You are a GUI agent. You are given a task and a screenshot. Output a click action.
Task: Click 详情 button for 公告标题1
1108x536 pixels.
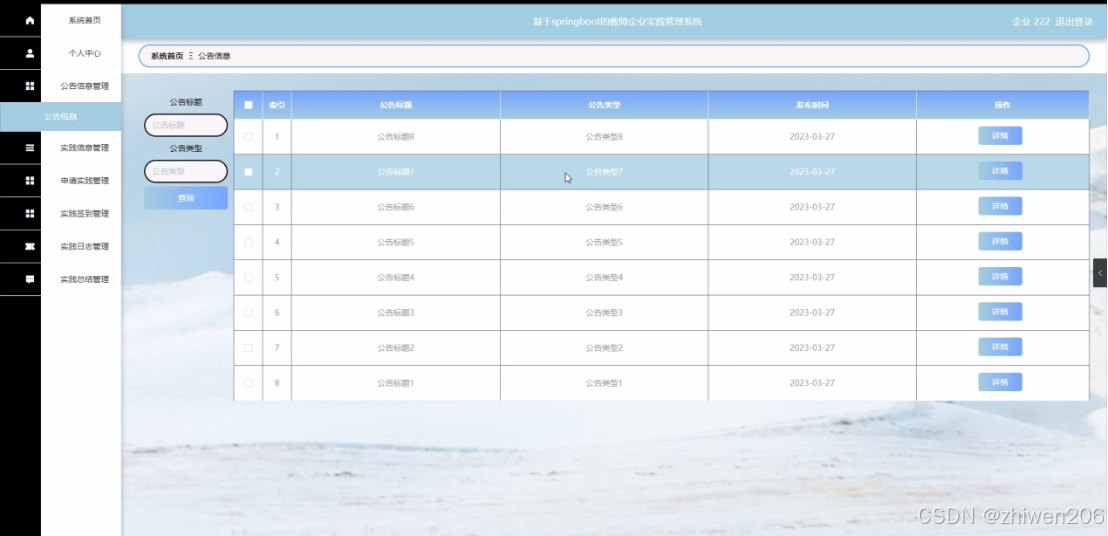tap(1000, 382)
